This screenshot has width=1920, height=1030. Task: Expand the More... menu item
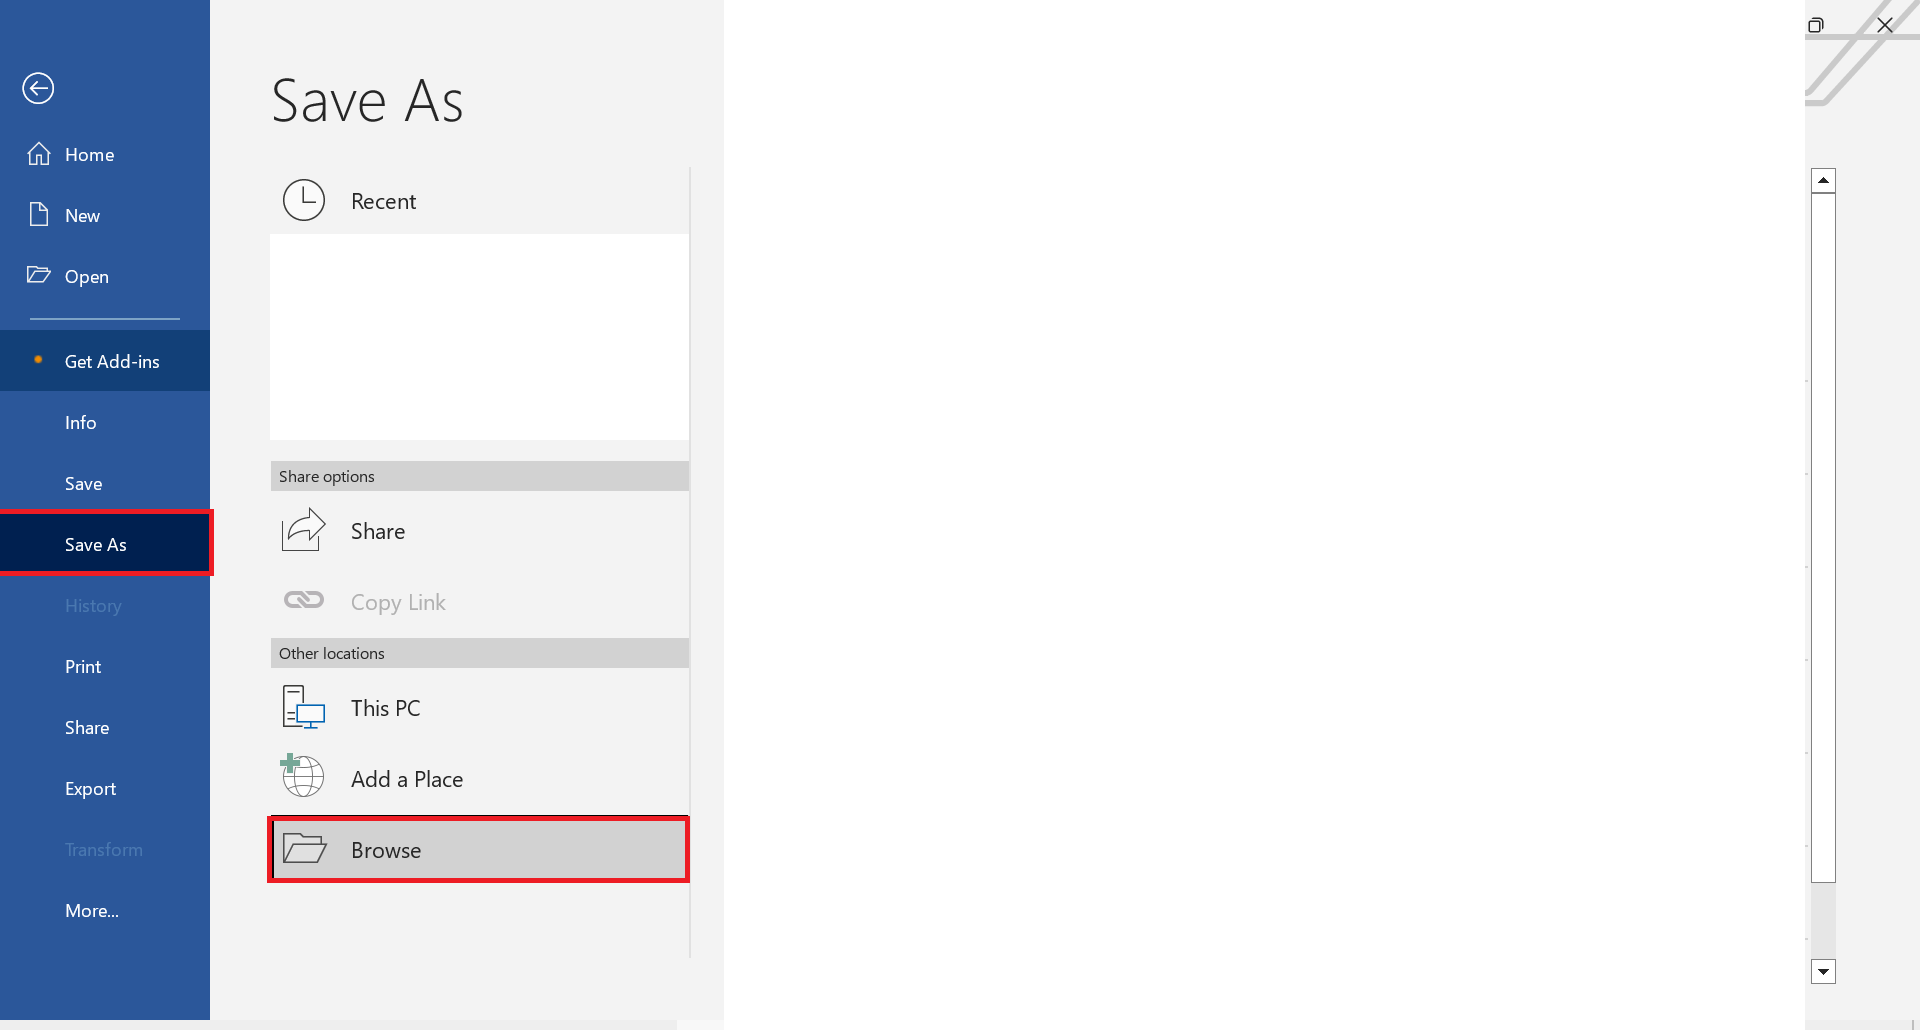[92, 910]
